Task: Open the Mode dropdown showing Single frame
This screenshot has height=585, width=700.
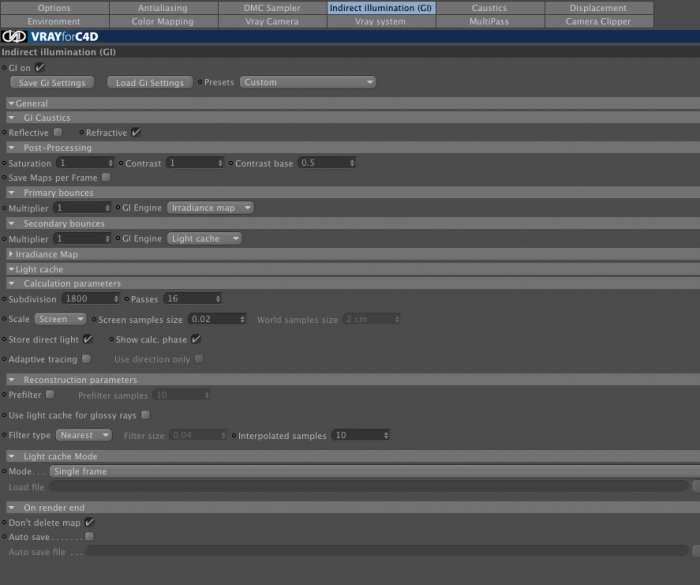Action: (375, 471)
